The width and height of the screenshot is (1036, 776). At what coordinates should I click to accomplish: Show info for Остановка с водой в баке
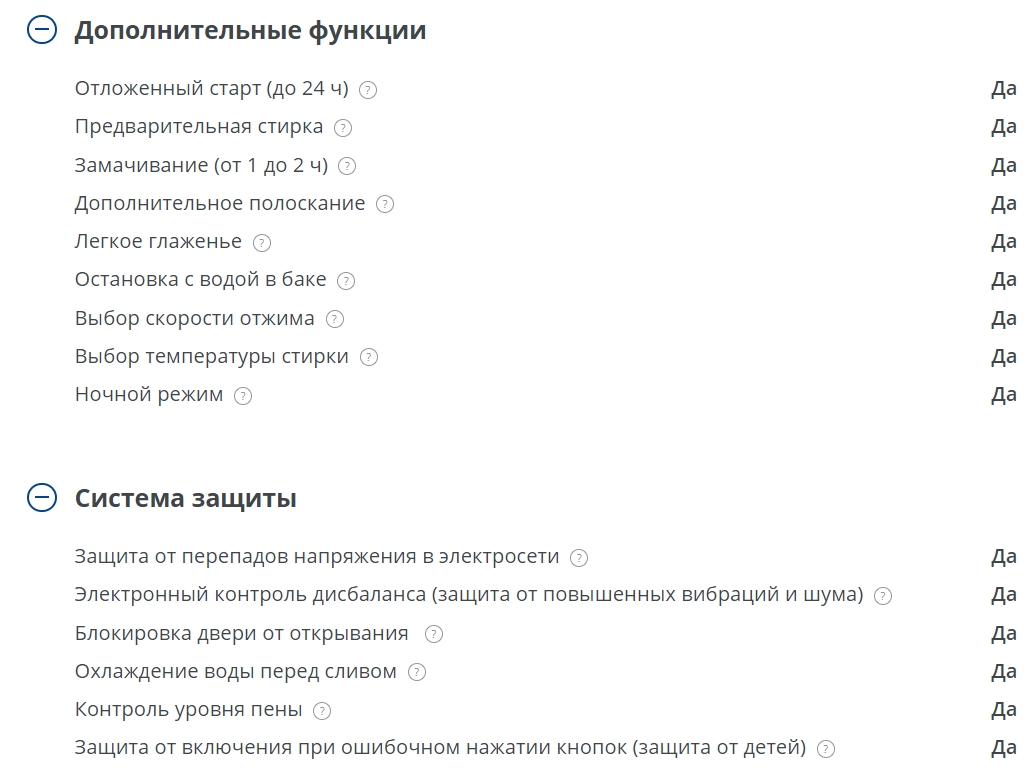[346, 281]
